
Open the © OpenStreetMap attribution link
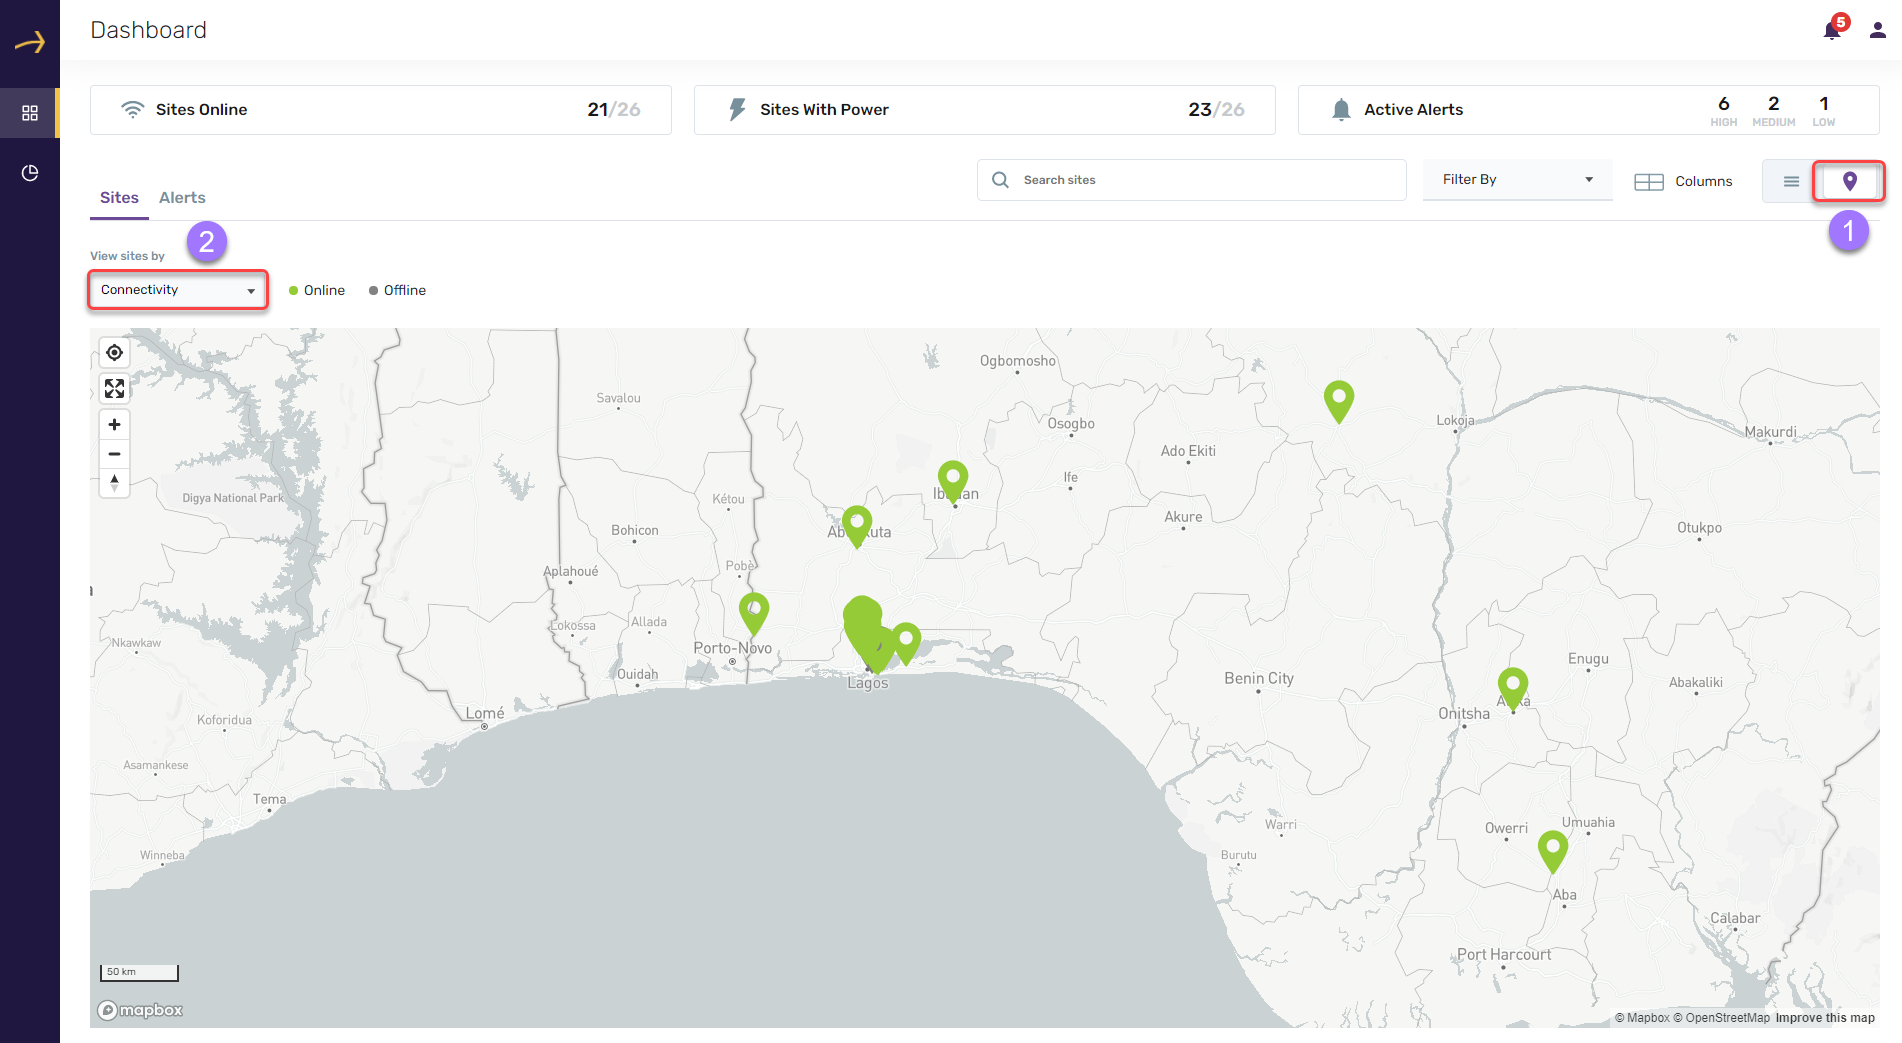pos(1722,1018)
